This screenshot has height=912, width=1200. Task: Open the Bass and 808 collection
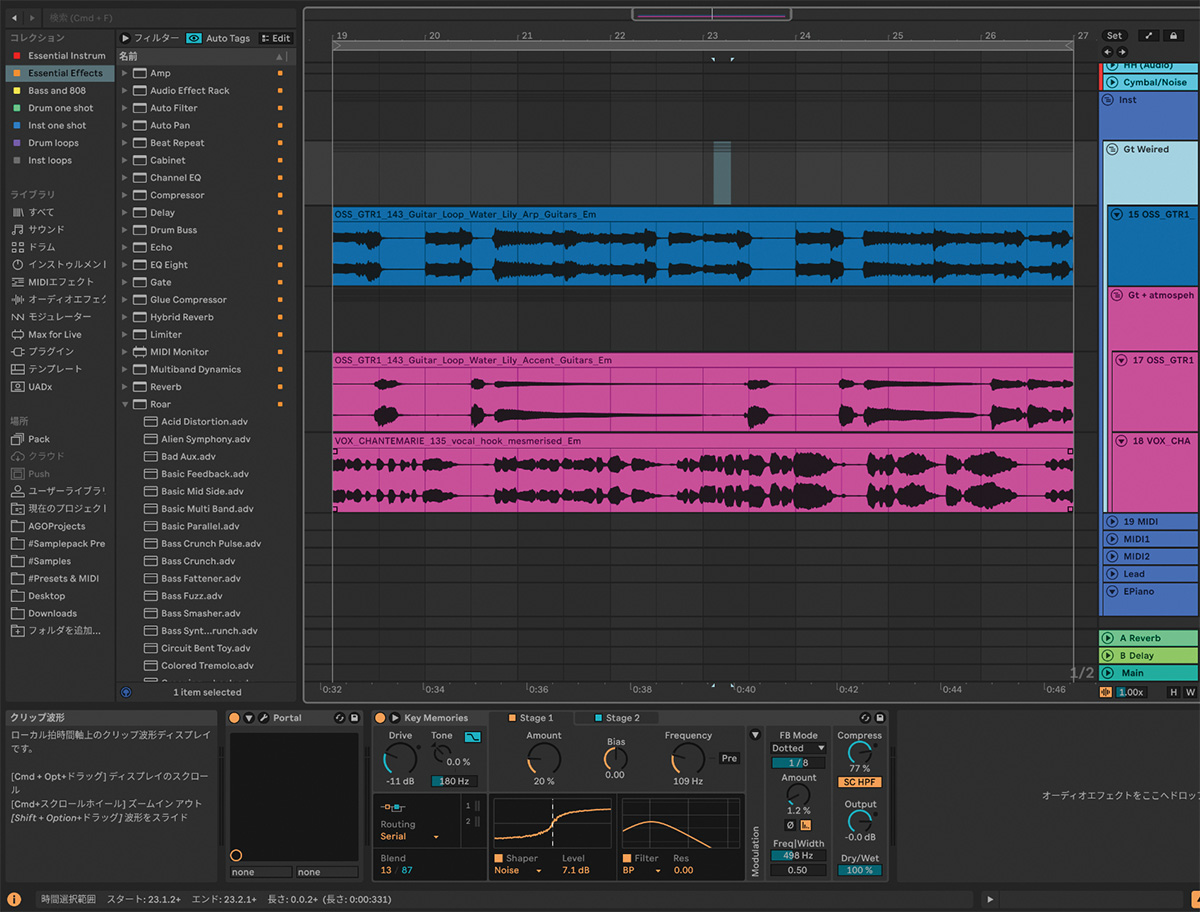(x=57, y=90)
